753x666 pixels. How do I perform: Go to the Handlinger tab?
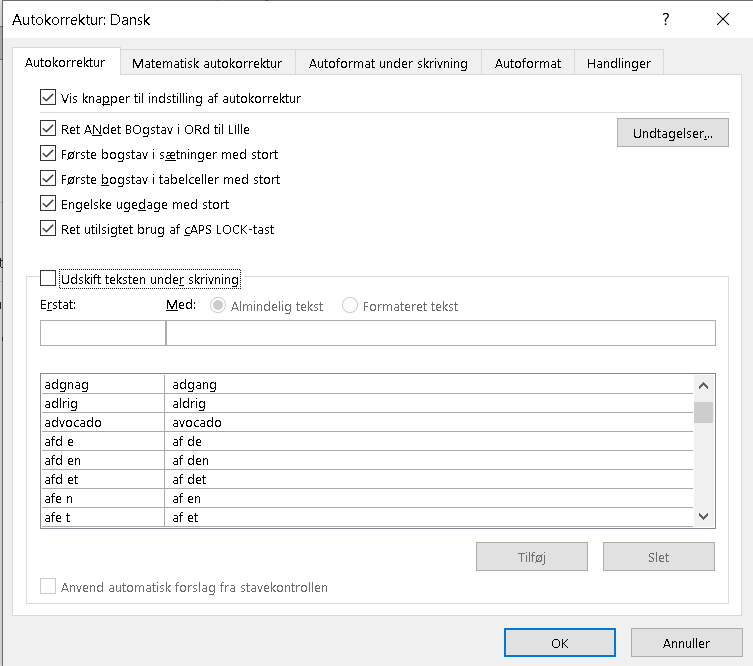(x=619, y=63)
